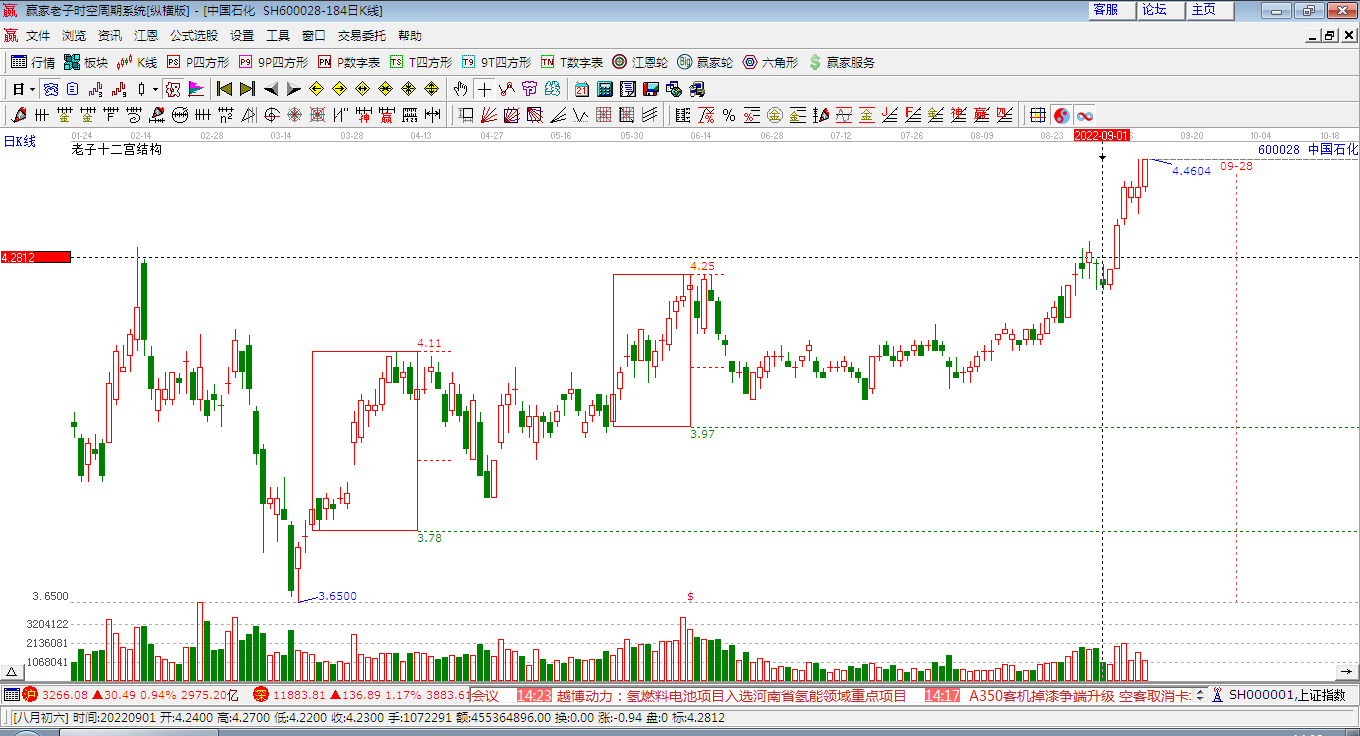This screenshot has height=736, width=1360.
Task: Click the calendar 21 icon
Action: (582, 89)
